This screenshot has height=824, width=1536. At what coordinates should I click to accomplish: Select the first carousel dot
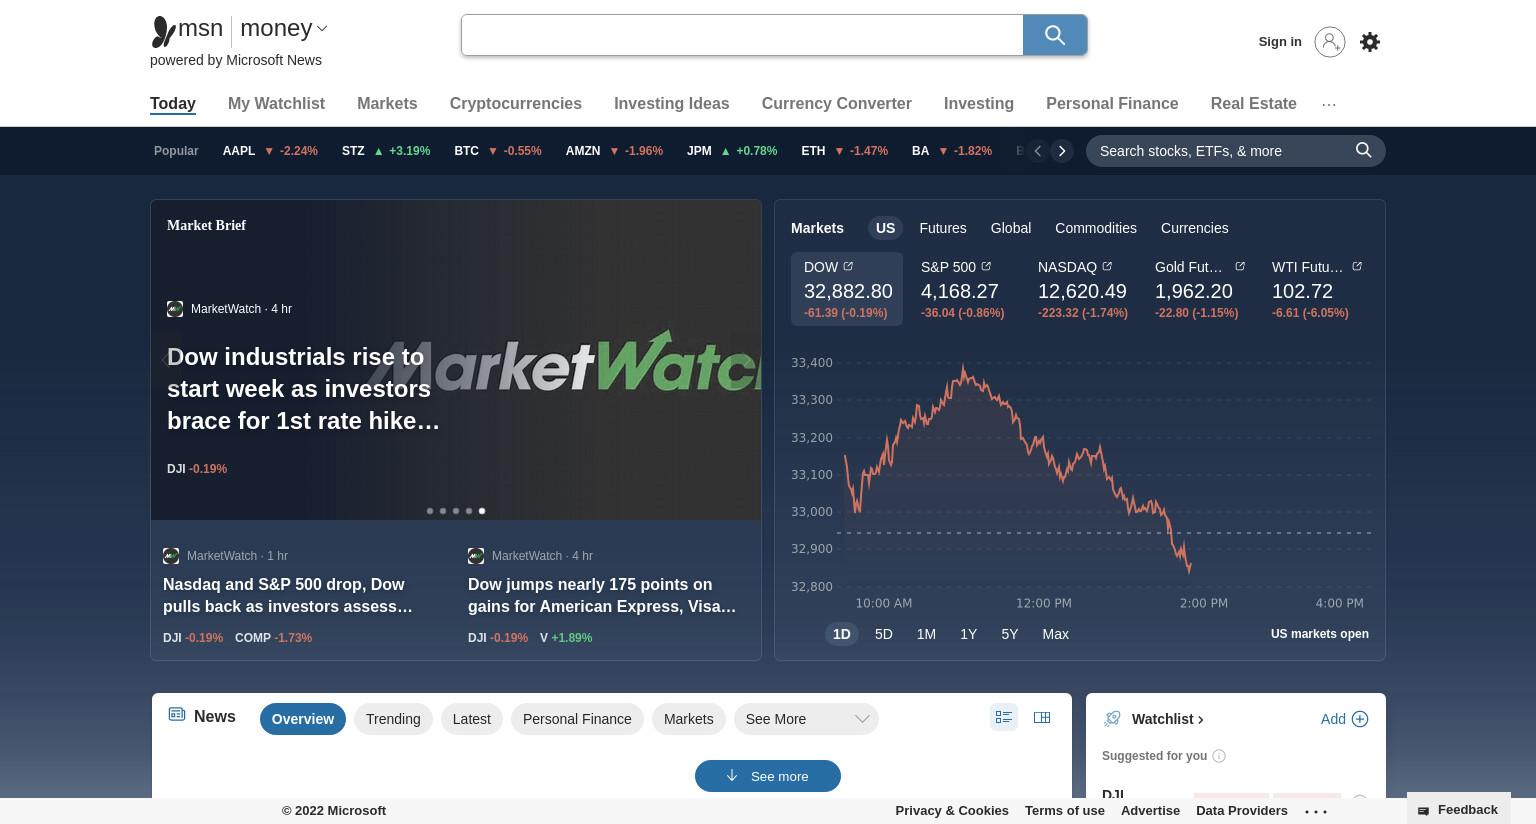[x=430, y=511]
